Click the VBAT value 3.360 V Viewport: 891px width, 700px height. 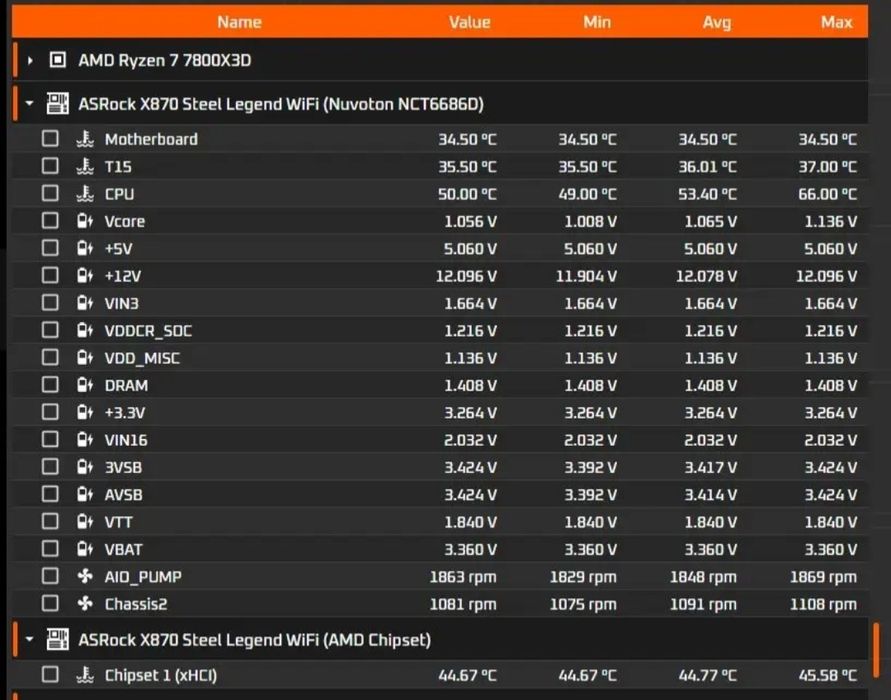471,549
